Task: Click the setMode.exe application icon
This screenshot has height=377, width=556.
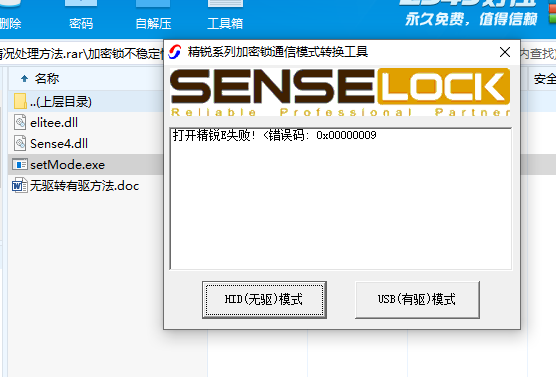Action: pyautogui.click(x=20, y=165)
